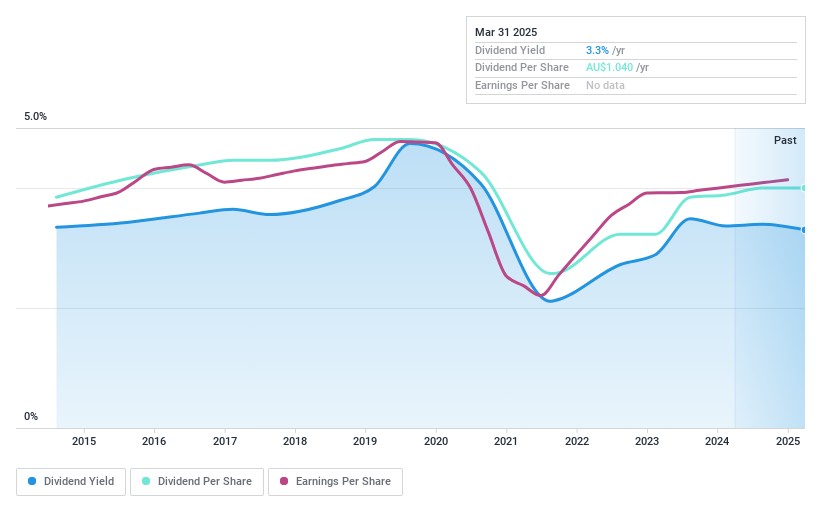Click the 0% y-axis label
The height and width of the screenshot is (508, 821).
pos(31,417)
